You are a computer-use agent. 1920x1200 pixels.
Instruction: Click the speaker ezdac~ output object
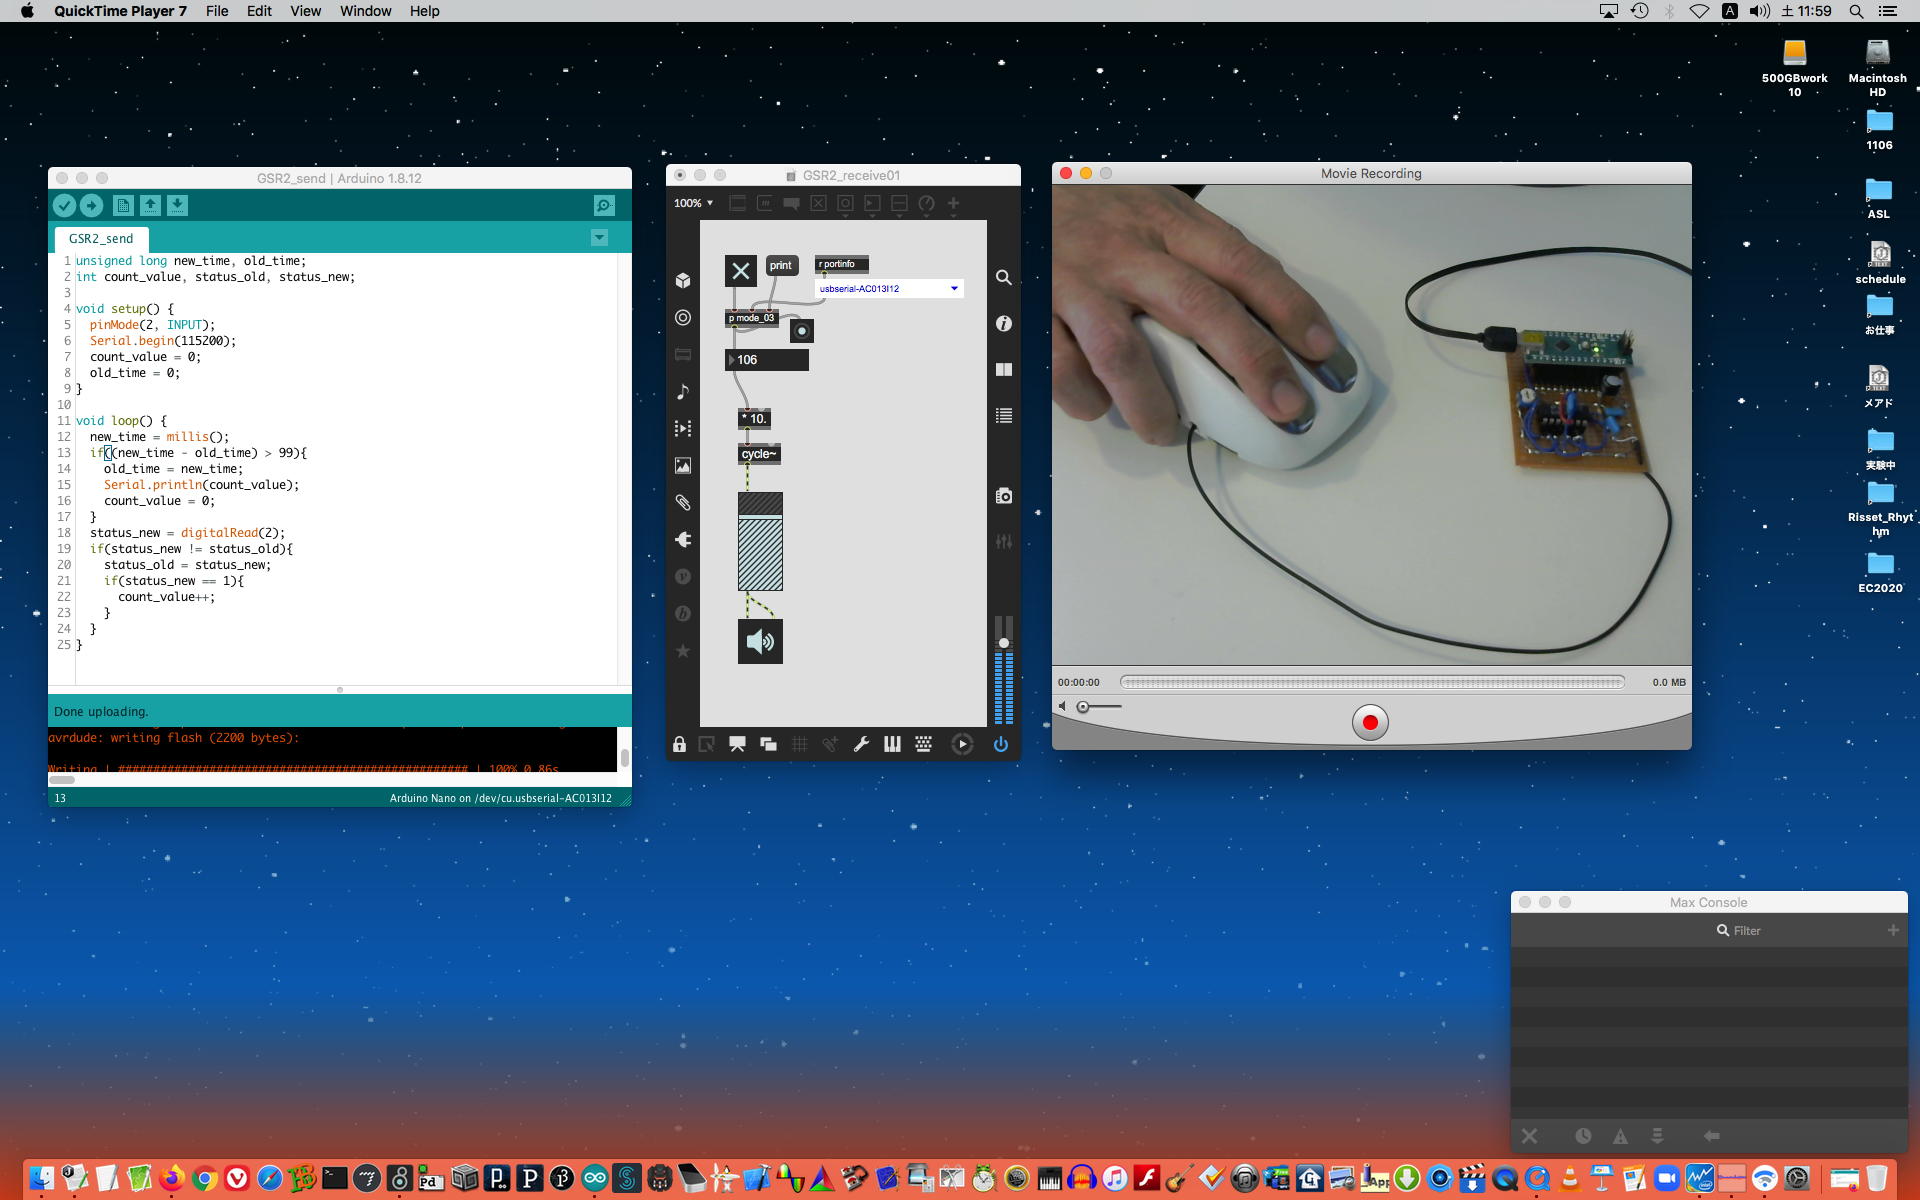[x=760, y=641]
